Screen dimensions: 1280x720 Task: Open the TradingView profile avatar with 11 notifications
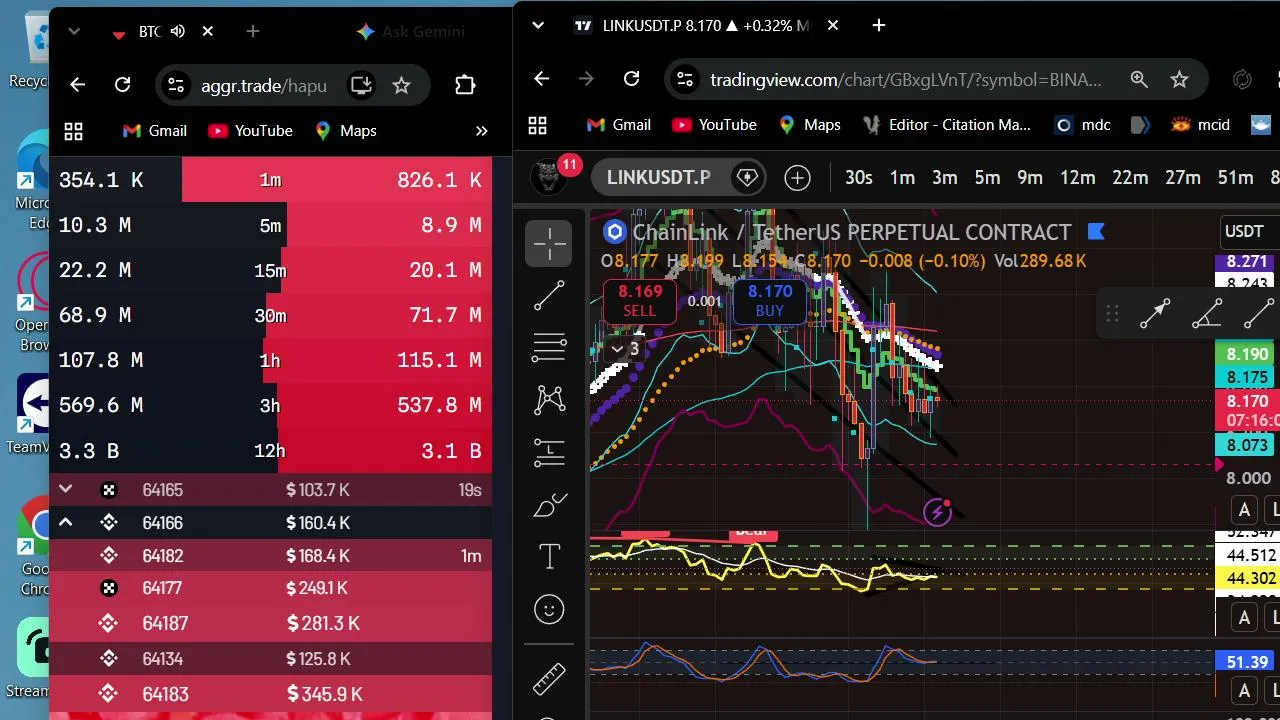pyautogui.click(x=549, y=178)
